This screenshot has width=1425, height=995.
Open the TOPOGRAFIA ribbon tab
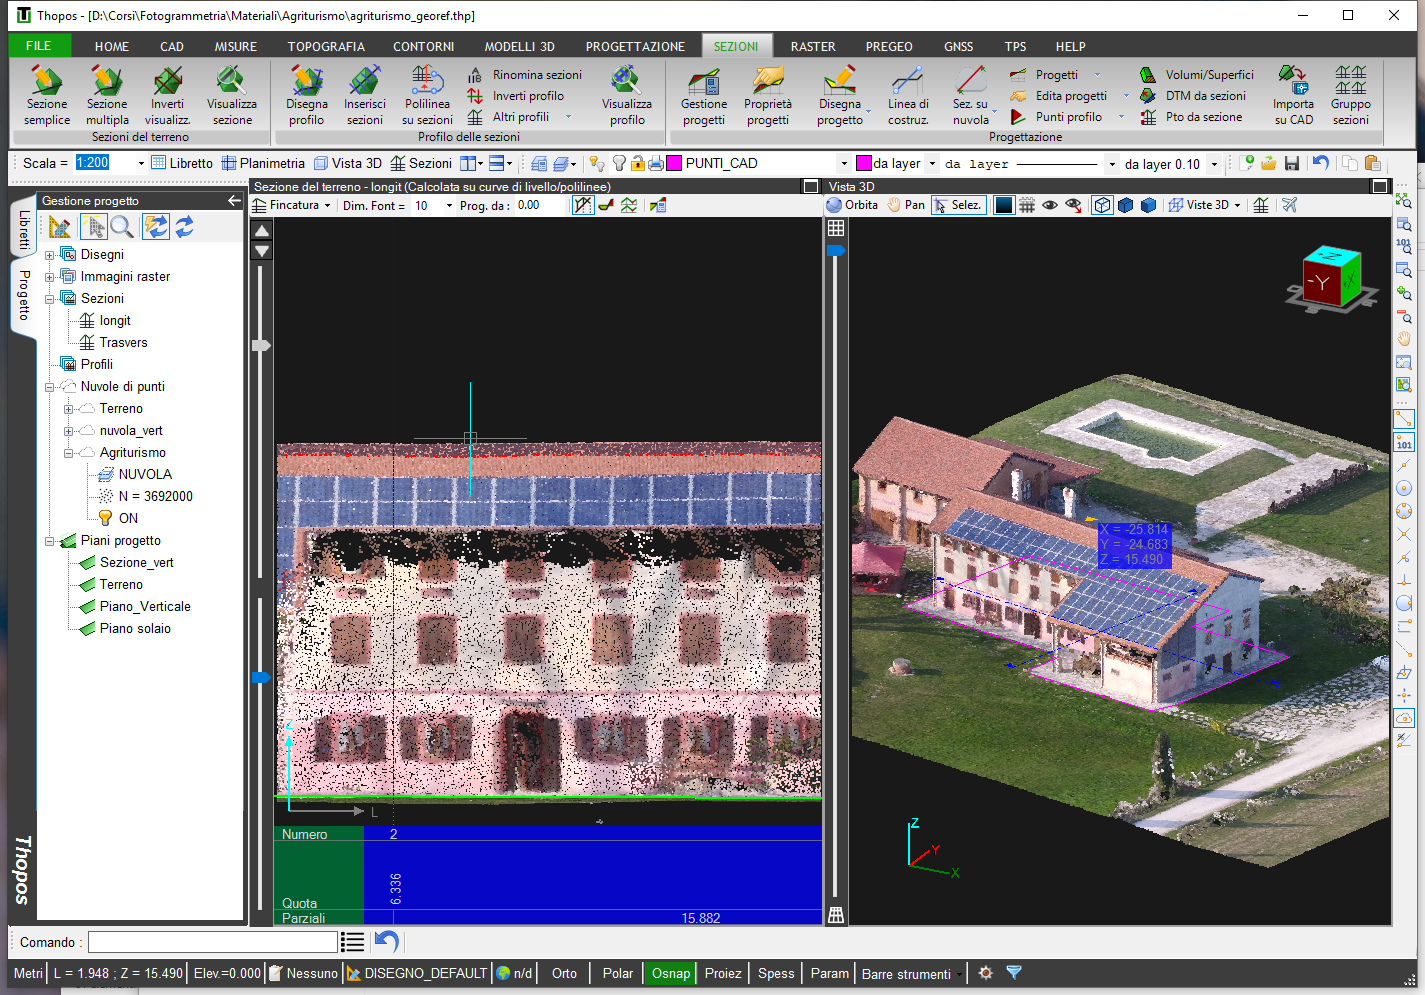point(326,46)
